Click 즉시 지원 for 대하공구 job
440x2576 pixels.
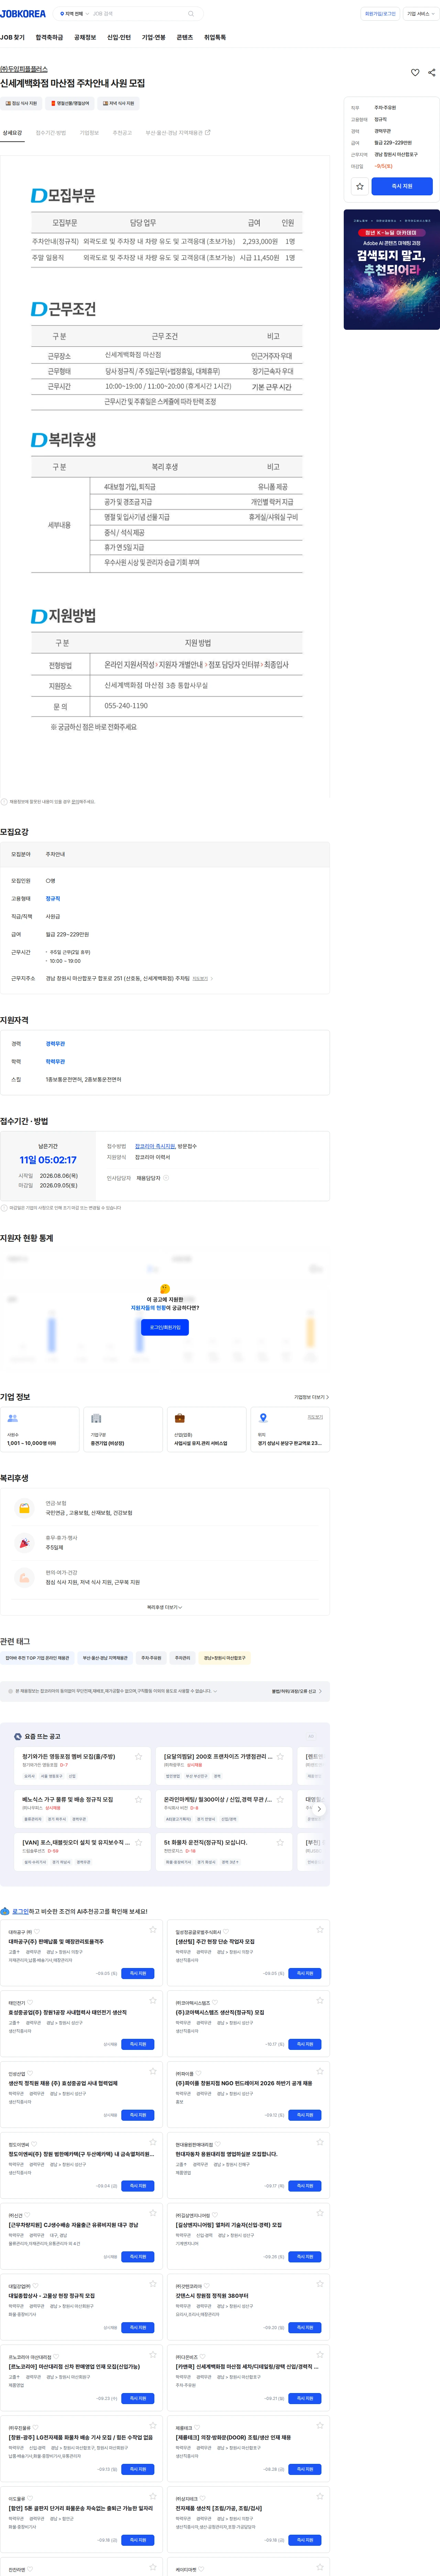click(x=138, y=1973)
